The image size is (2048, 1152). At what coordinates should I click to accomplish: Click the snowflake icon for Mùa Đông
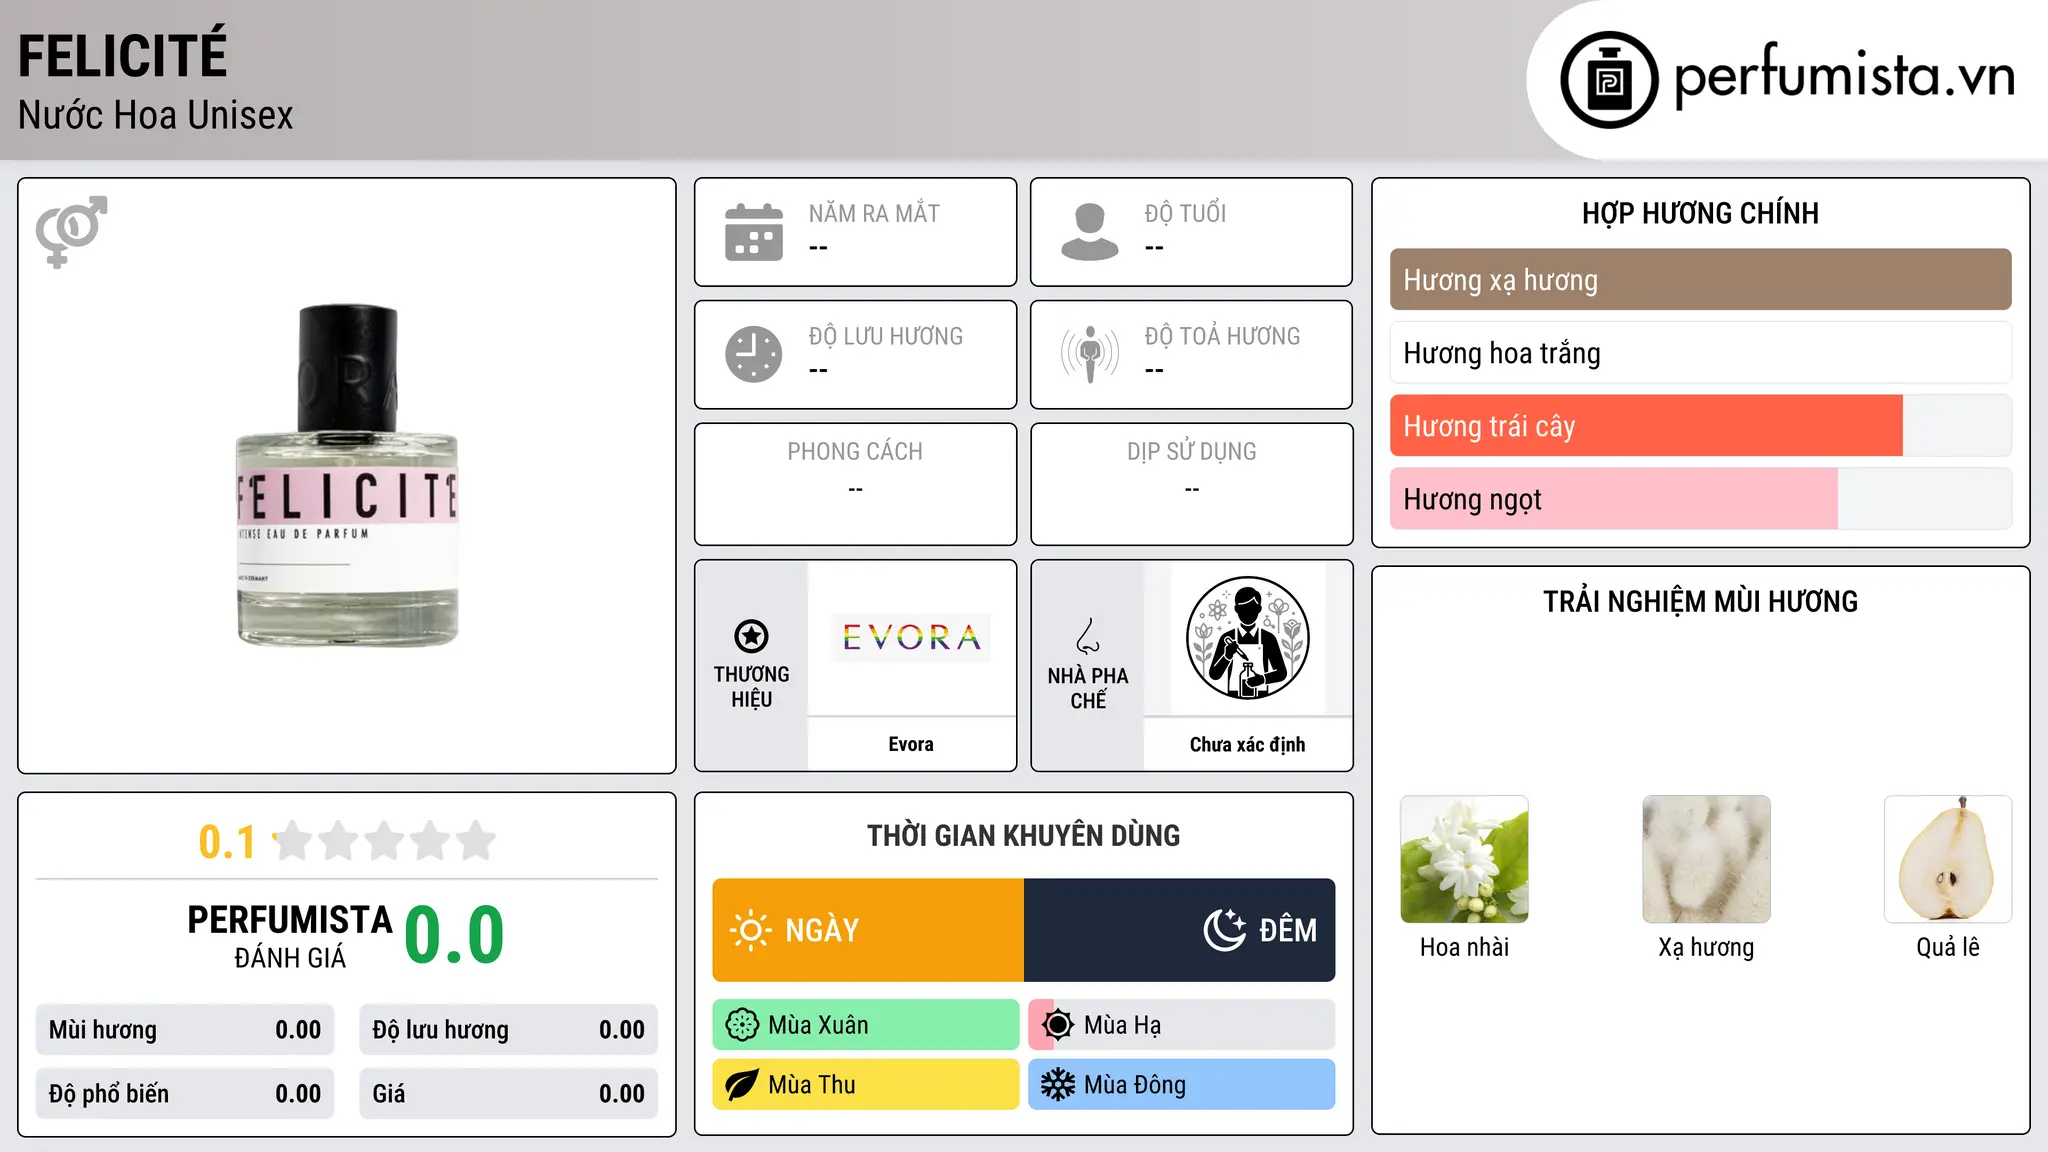click(1058, 1085)
